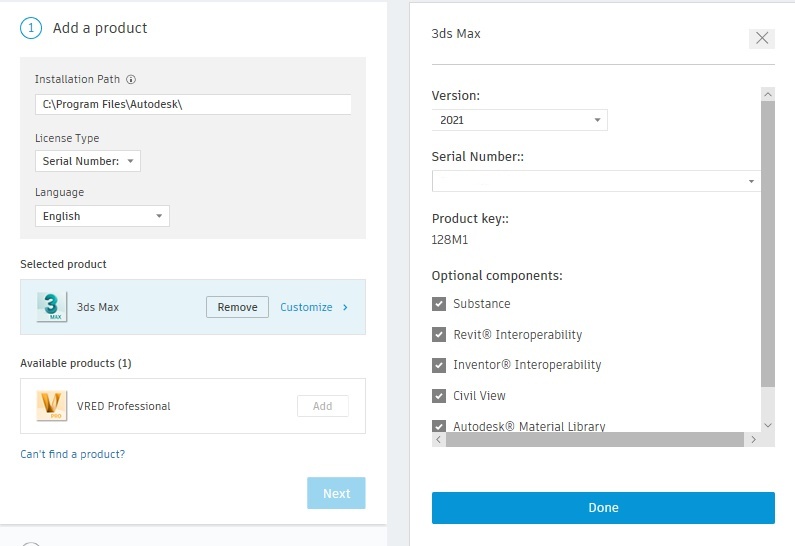This screenshot has height=546, width=795.
Task: Click horizontal scroll left arrow
Action: click(439, 440)
